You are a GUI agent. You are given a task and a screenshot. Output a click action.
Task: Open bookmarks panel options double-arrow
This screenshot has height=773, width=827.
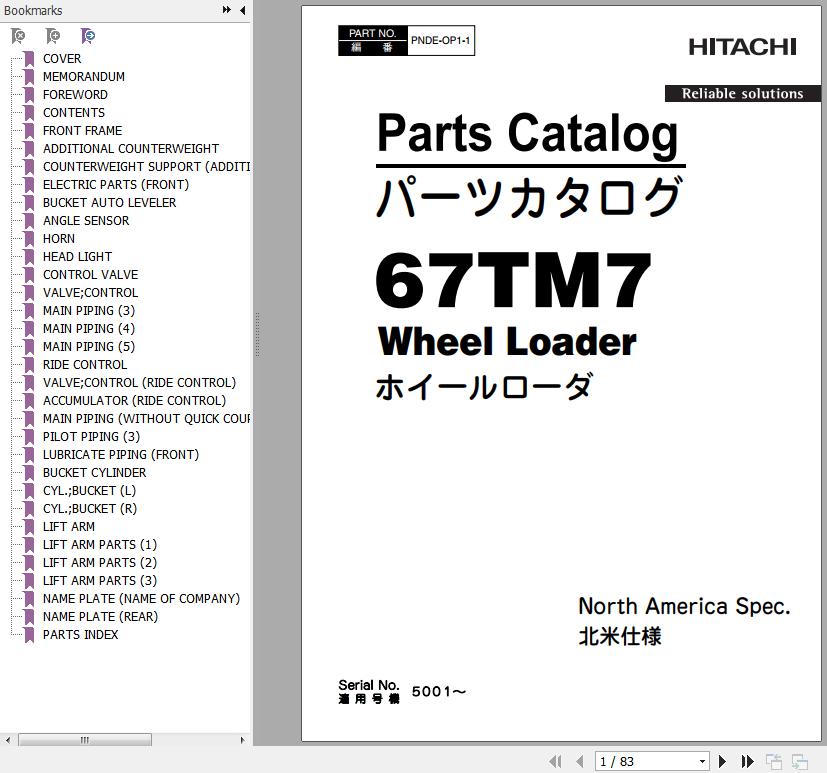click(x=227, y=9)
